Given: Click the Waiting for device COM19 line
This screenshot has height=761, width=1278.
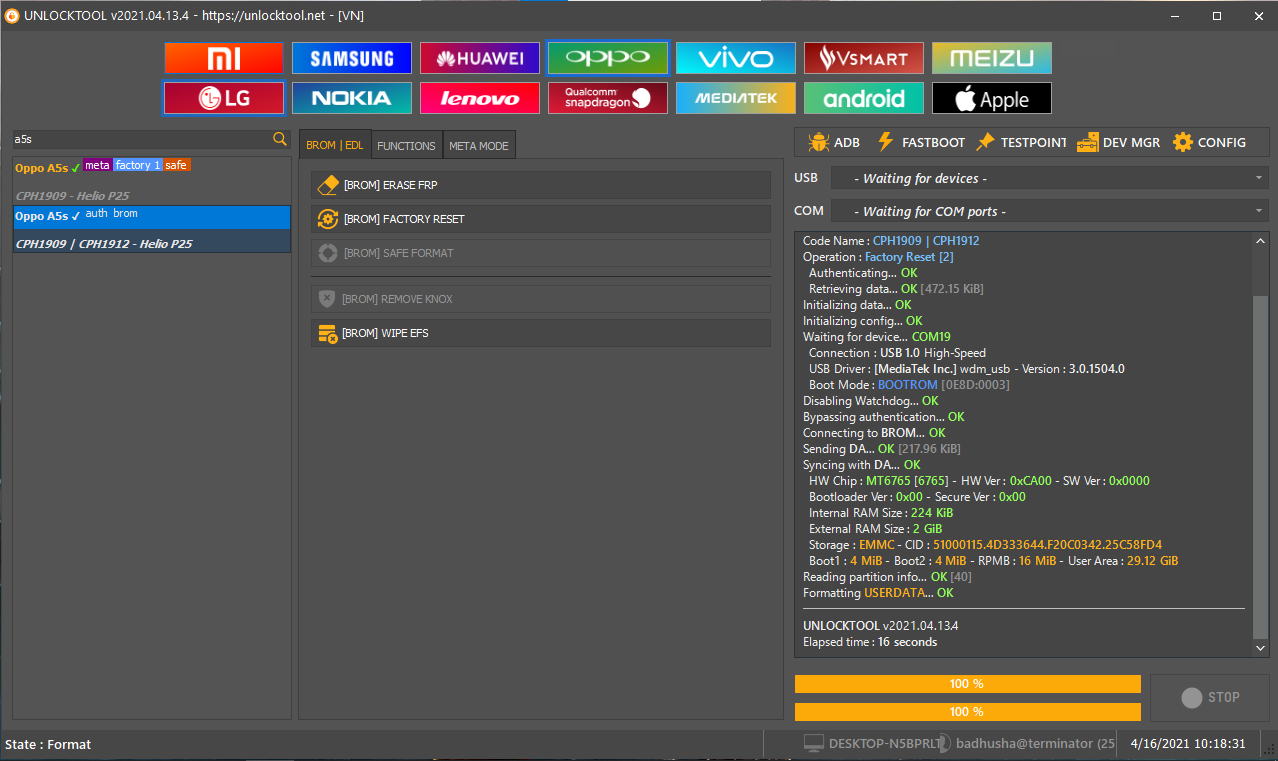Looking at the screenshot, I should (877, 337).
